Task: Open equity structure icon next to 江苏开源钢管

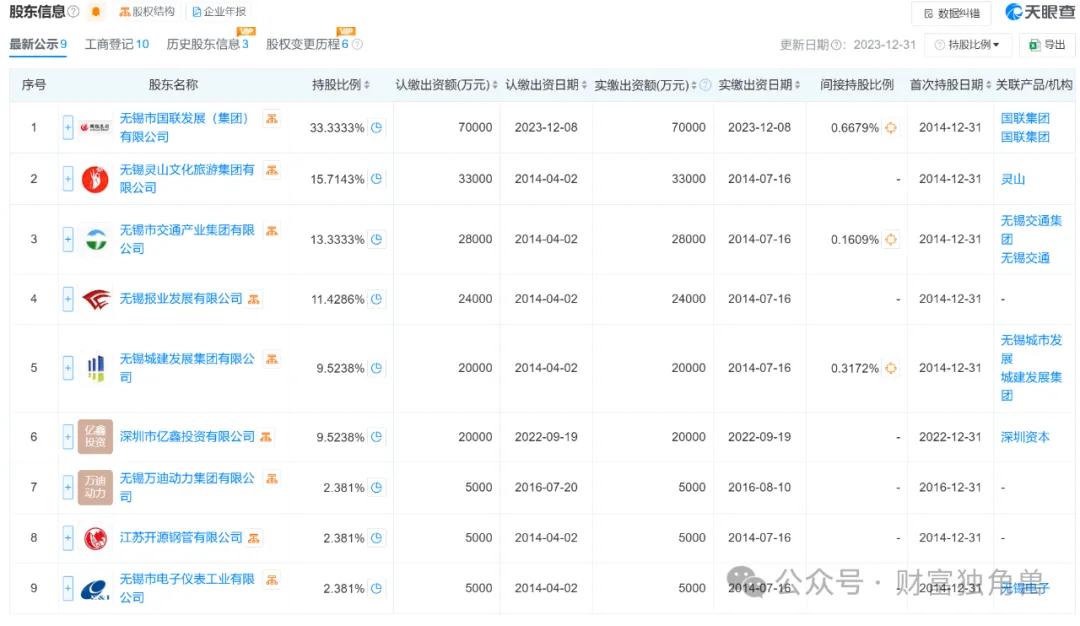Action: [x=253, y=538]
